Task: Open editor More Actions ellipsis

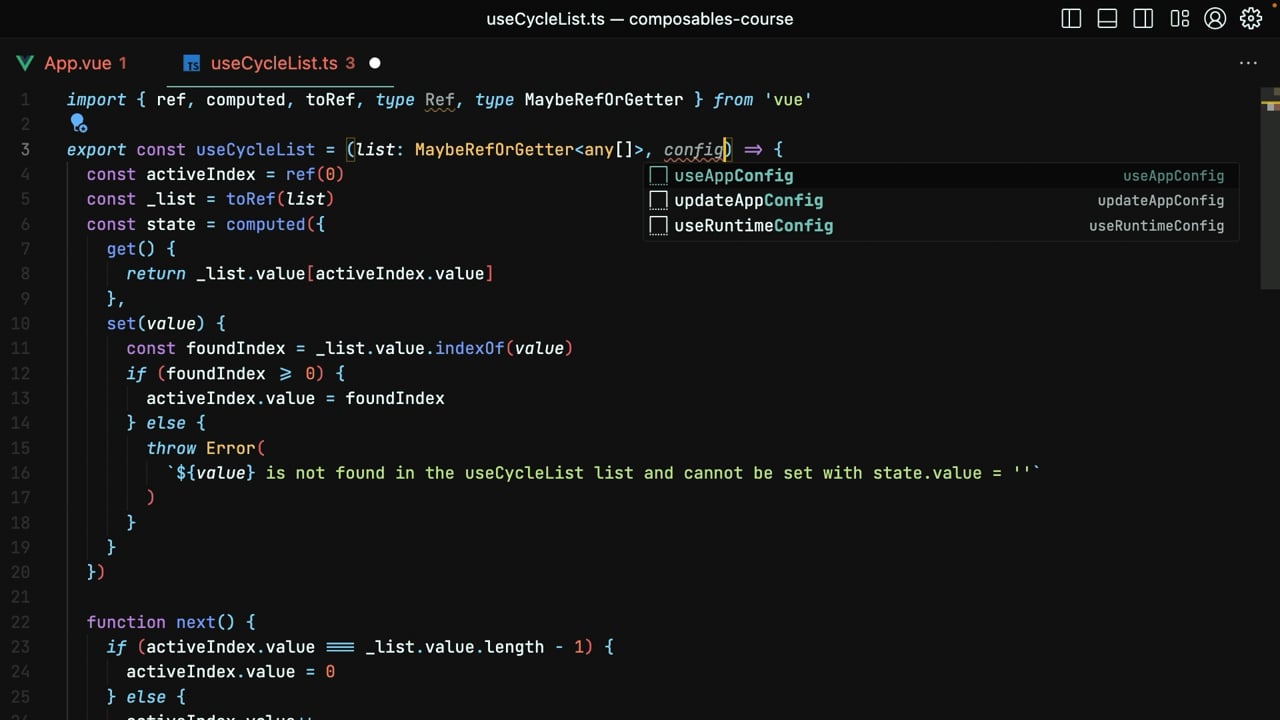Action: pos(1248,63)
